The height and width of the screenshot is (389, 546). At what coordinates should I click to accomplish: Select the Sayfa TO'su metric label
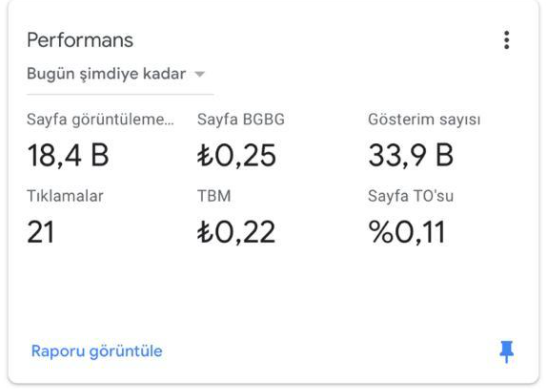[411, 196]
